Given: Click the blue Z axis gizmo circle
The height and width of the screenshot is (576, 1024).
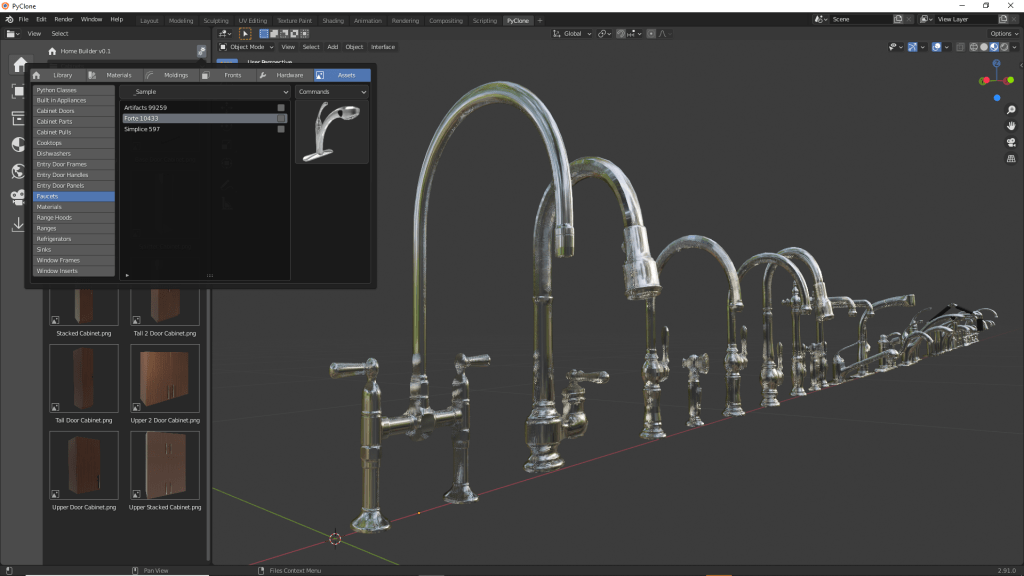Looking at the screenshot, I should point(997,62).
